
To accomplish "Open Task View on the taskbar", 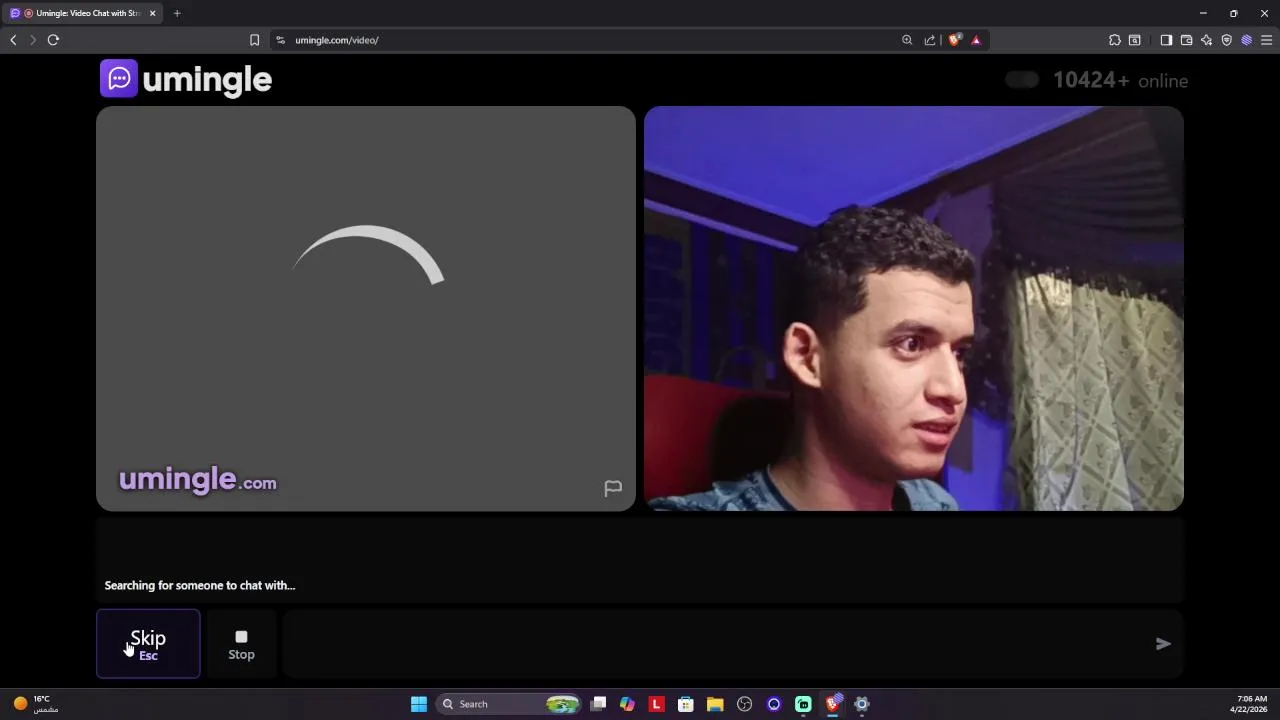I will (x=598, y=704).
